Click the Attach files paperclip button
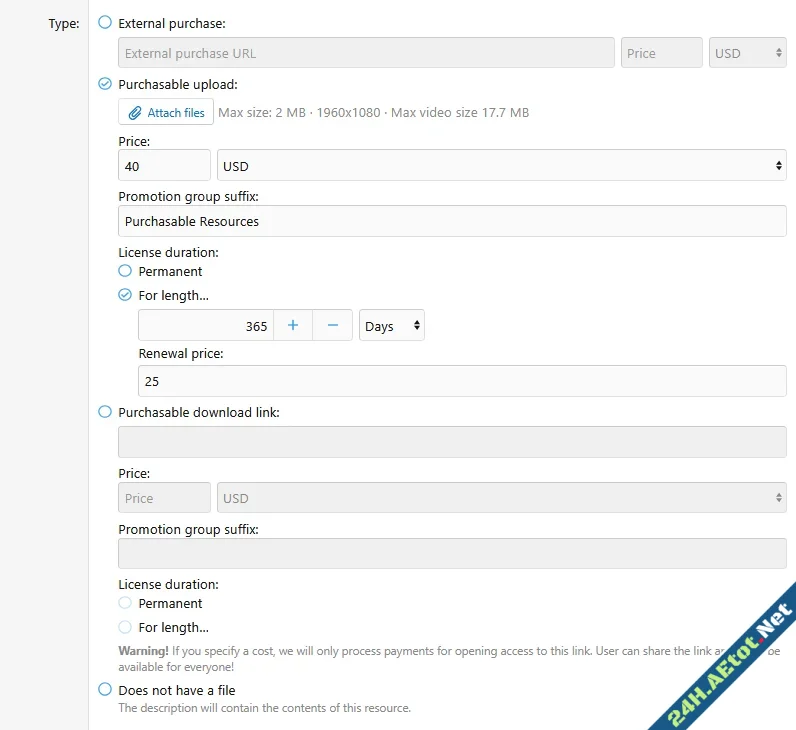796x730 pixels. pyautogui.click(x=166, y=113)
